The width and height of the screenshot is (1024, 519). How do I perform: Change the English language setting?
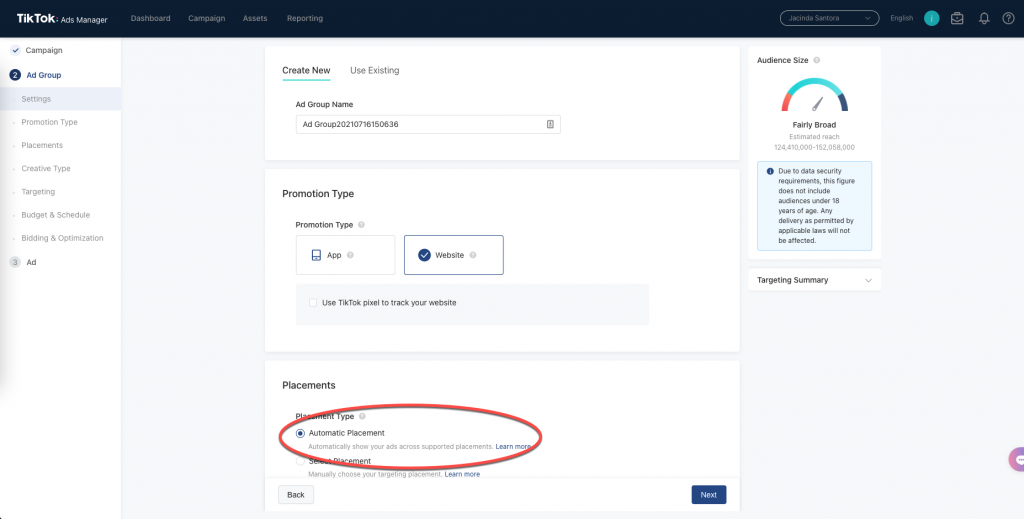pyautogui.click(x=901, y=18)
